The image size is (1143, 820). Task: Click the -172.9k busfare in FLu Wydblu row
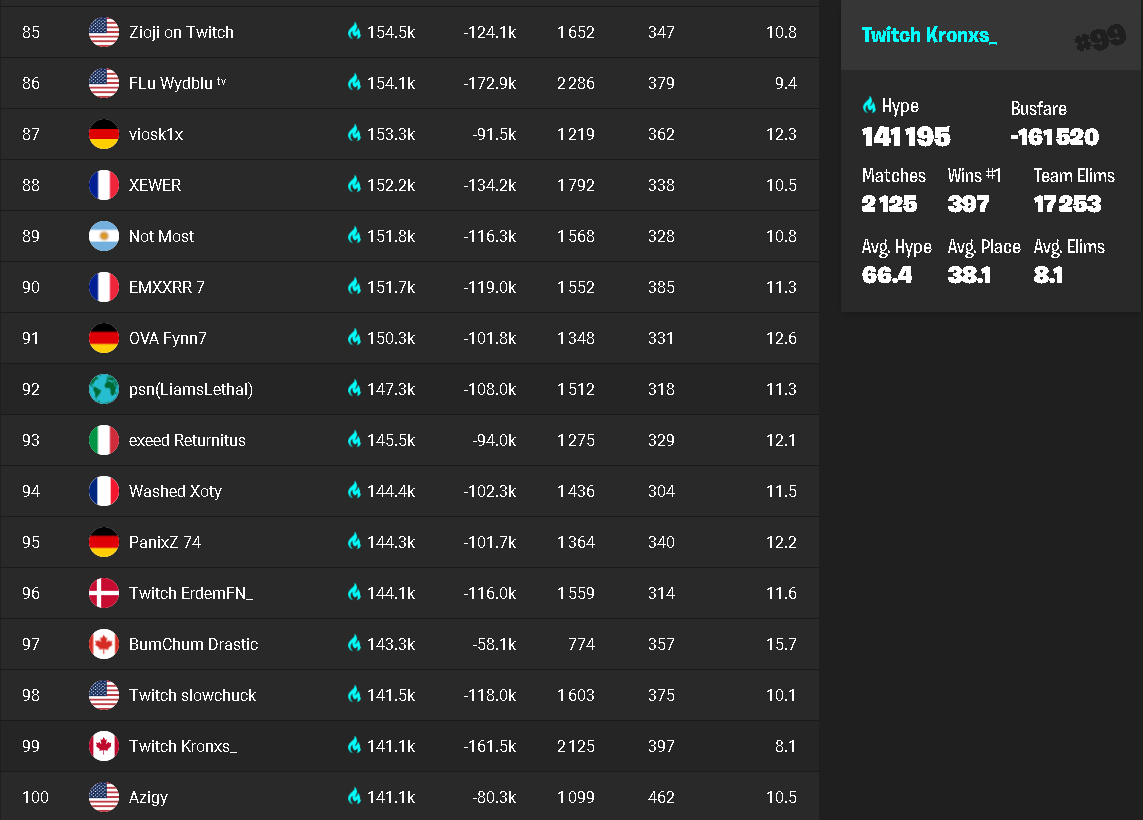point(489,83)
